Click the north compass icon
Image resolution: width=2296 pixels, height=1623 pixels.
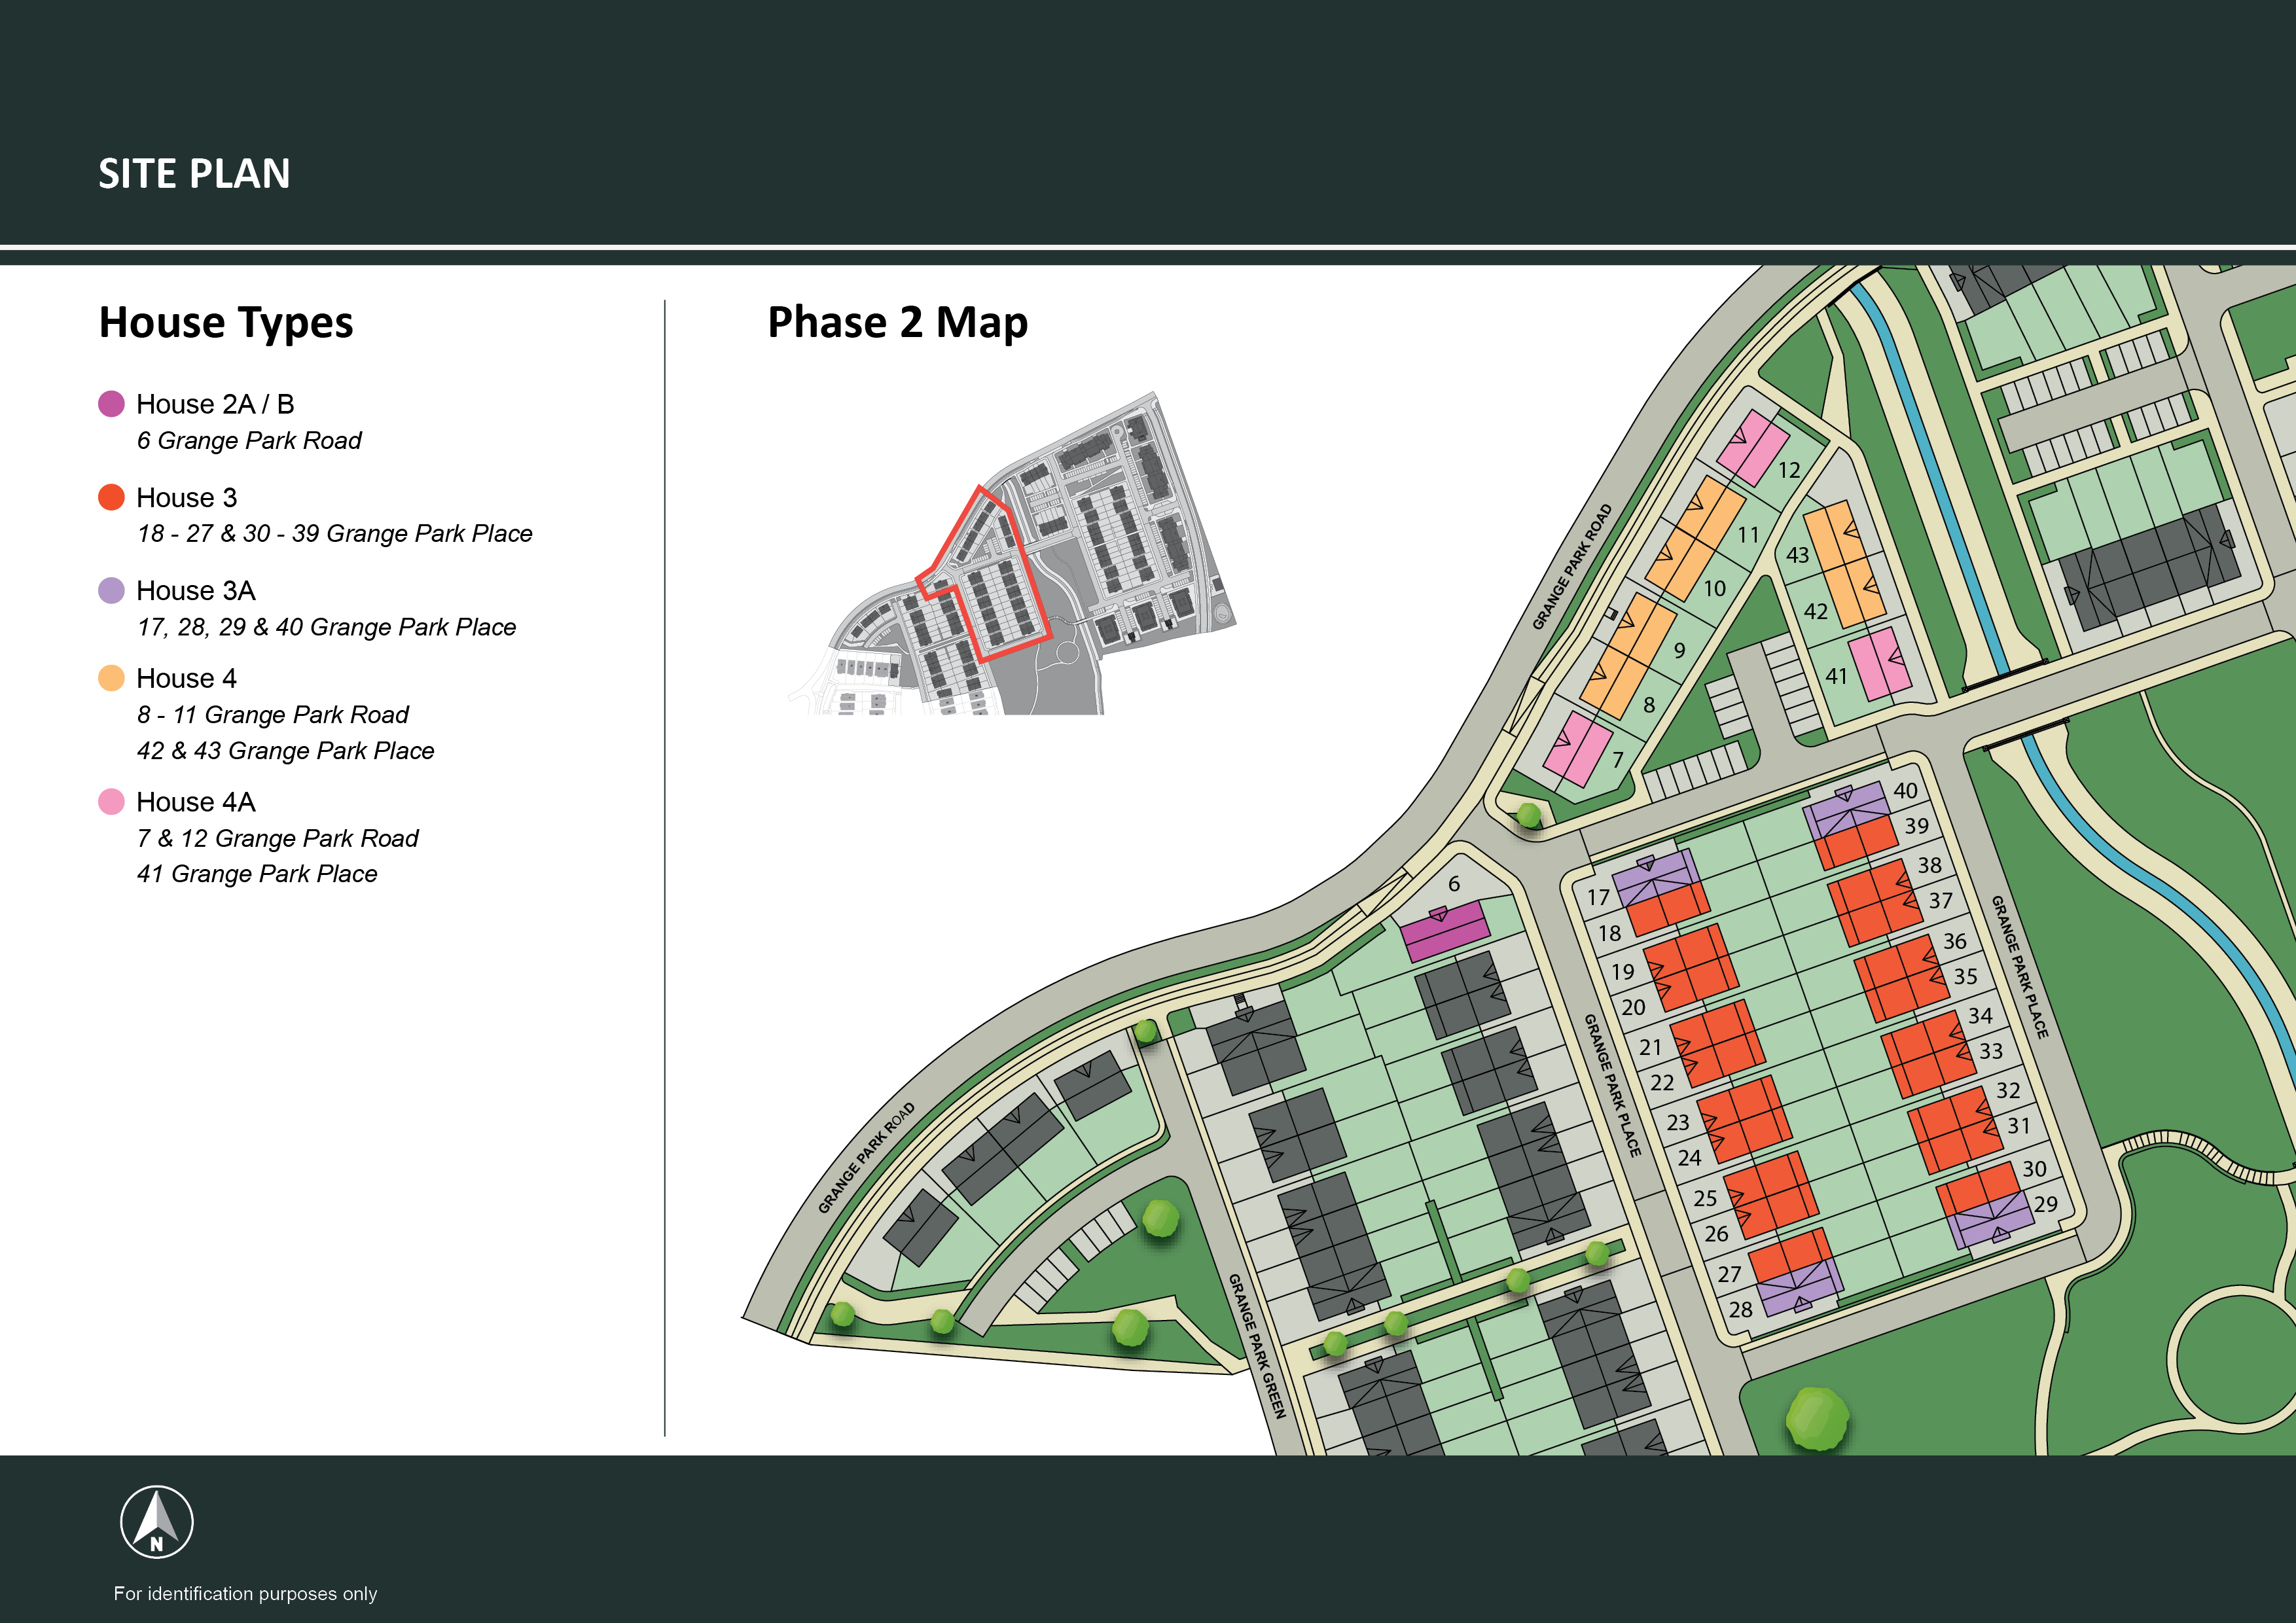(x=157, y=1521)
